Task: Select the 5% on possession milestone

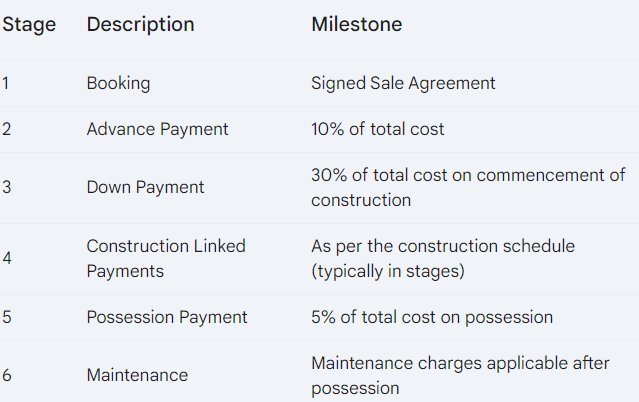Action: pos(432,318)
